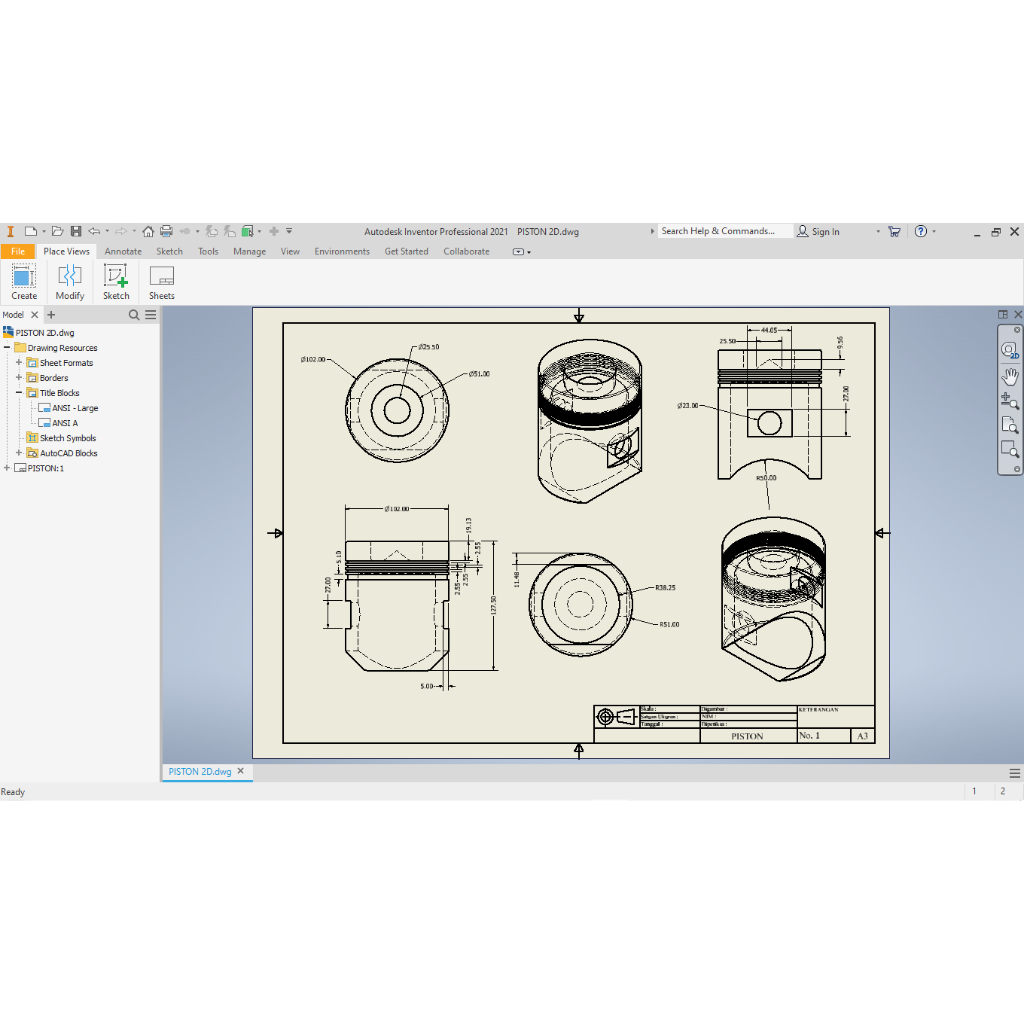Expand the PISTON:1 sheet node
The height and width of the screenshot is (1024, 1024).
(7, 468)
